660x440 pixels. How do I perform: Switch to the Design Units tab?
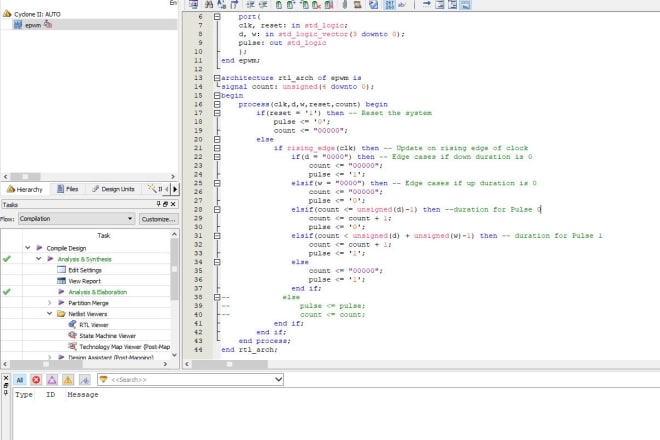coord(113,189)
